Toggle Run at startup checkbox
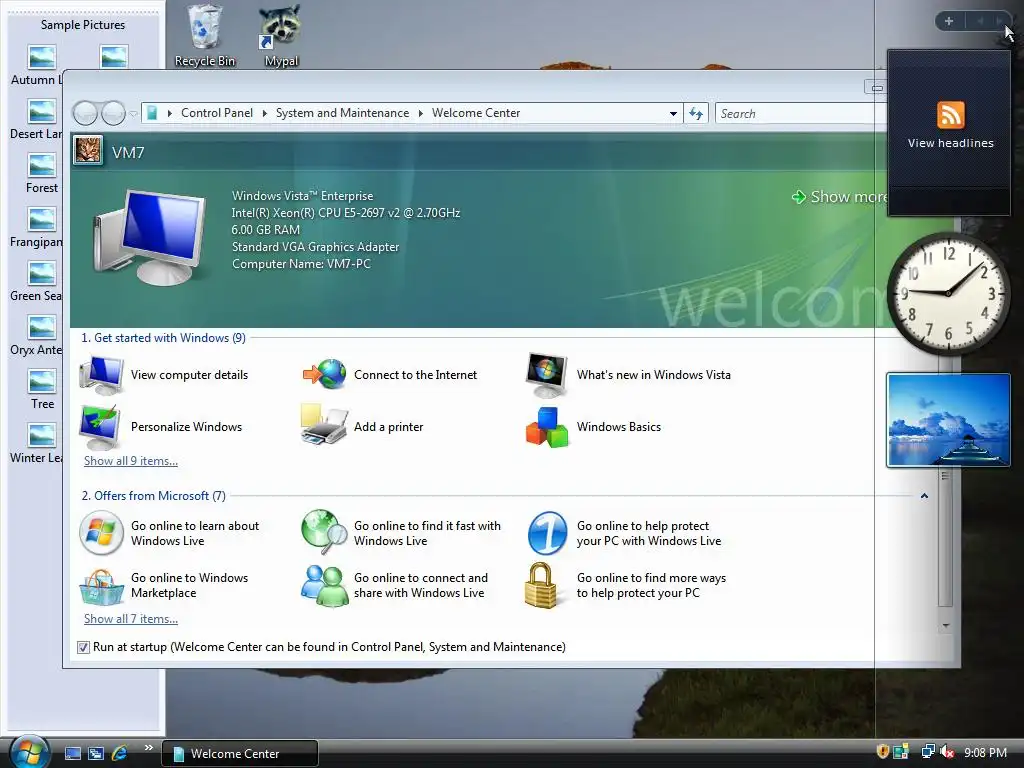 click(83, 647)
